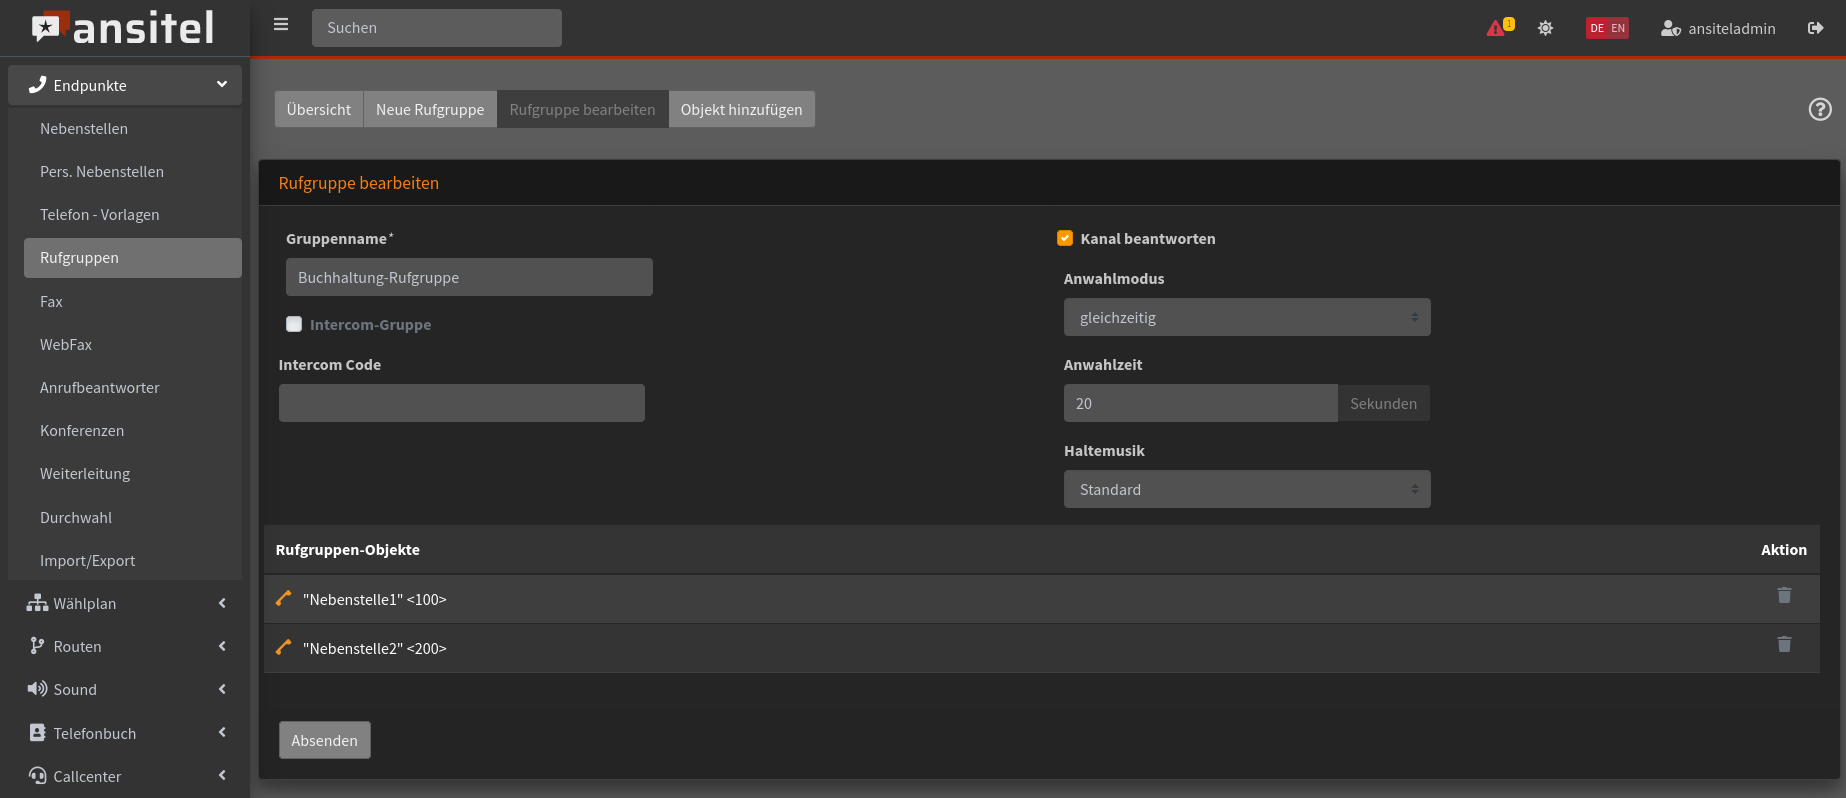Viewport: 1846px width, 798px height.
Task: Click the ansiteladmin user icon
Action: pos(1670,29)
